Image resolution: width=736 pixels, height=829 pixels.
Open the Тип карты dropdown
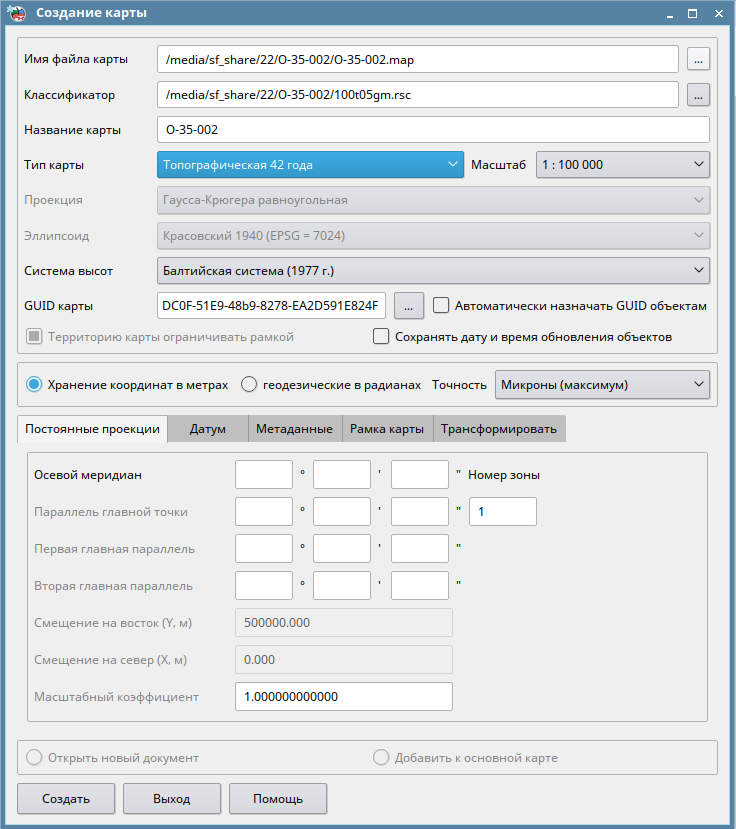coord(310,164)
